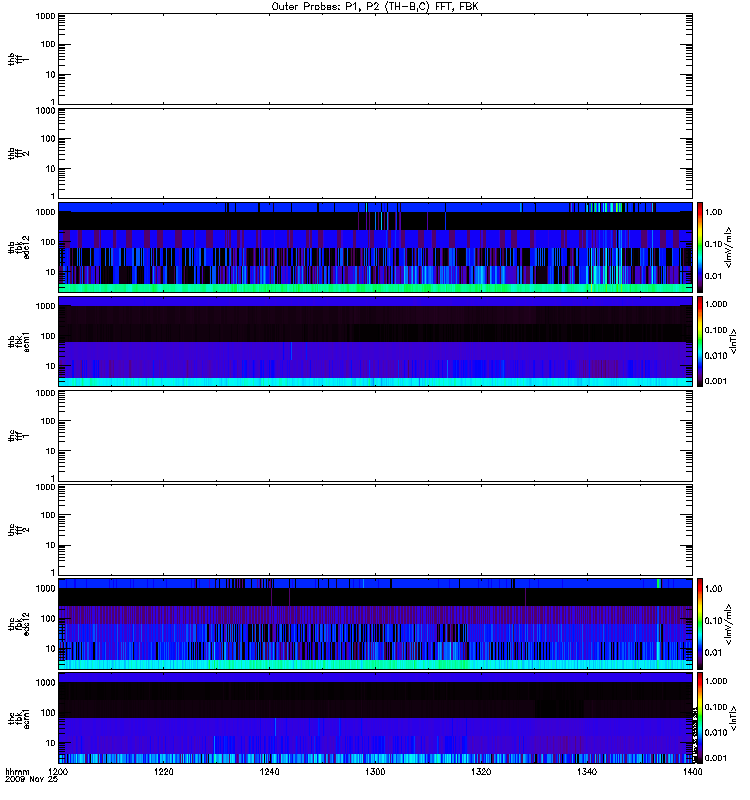The width and height of the screenshot is (750, 800).
Task: Click the thc fff 2 panel y-axis title
Action: click(x=19, y=530)
